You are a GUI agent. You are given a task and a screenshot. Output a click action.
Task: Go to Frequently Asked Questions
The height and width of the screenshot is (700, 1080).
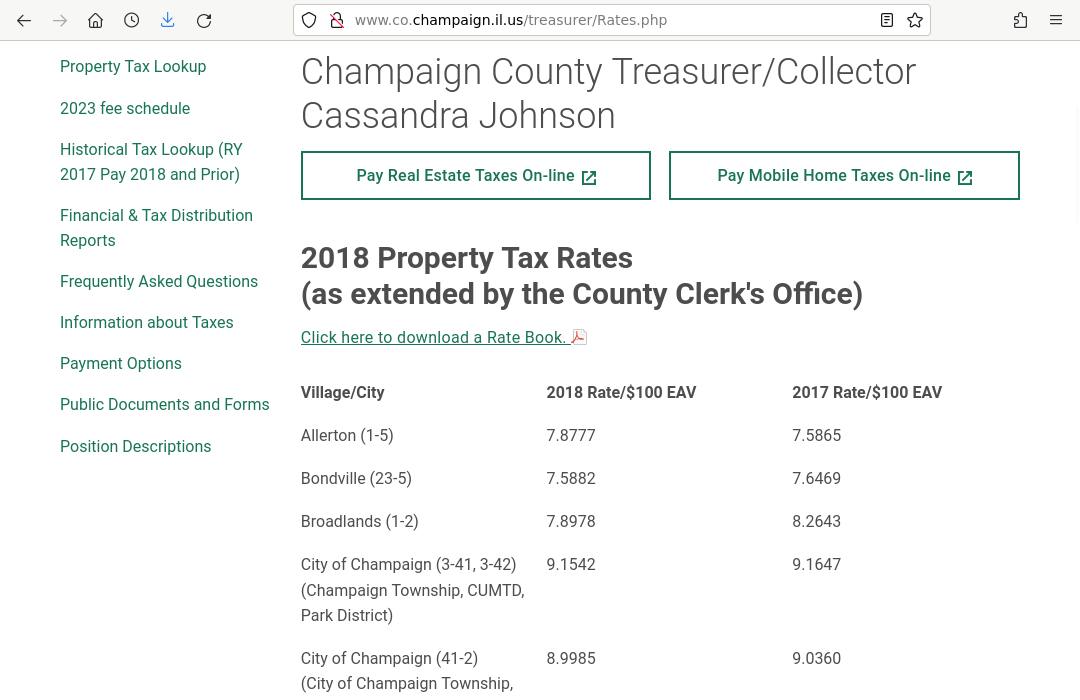pos(159,282)
